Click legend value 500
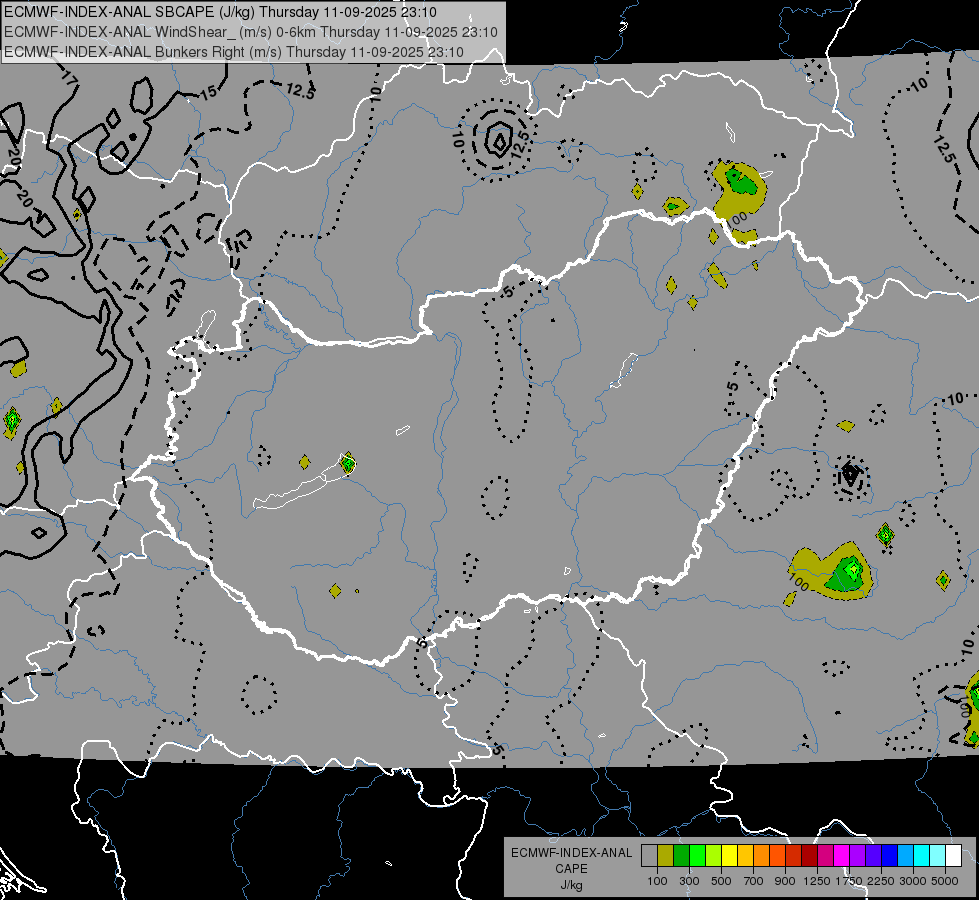The height and width of the screenshot is (900, 979). (721, 881)
